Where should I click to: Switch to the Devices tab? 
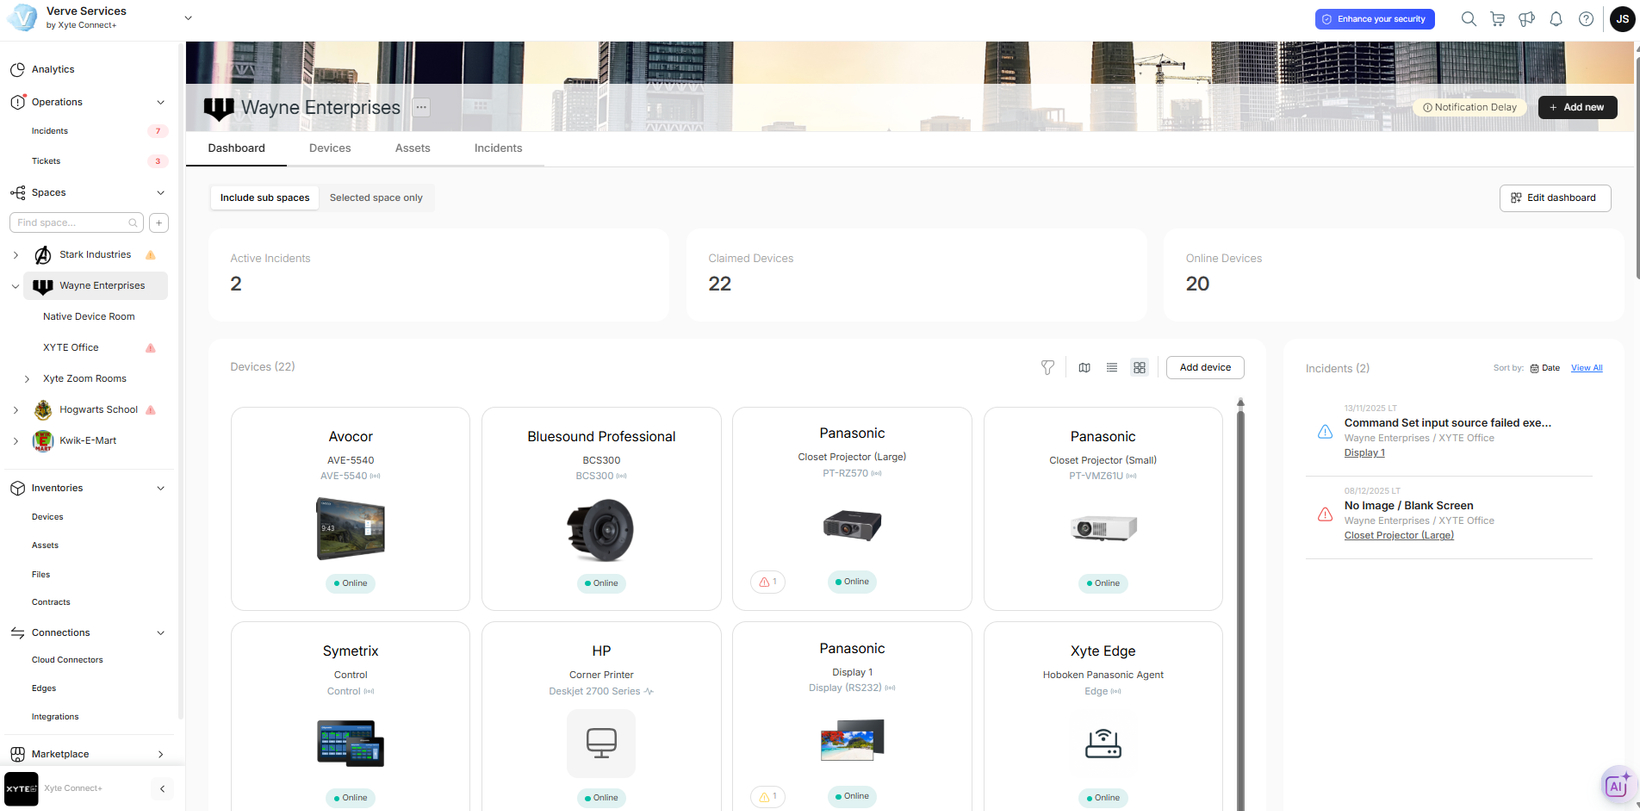330,148
